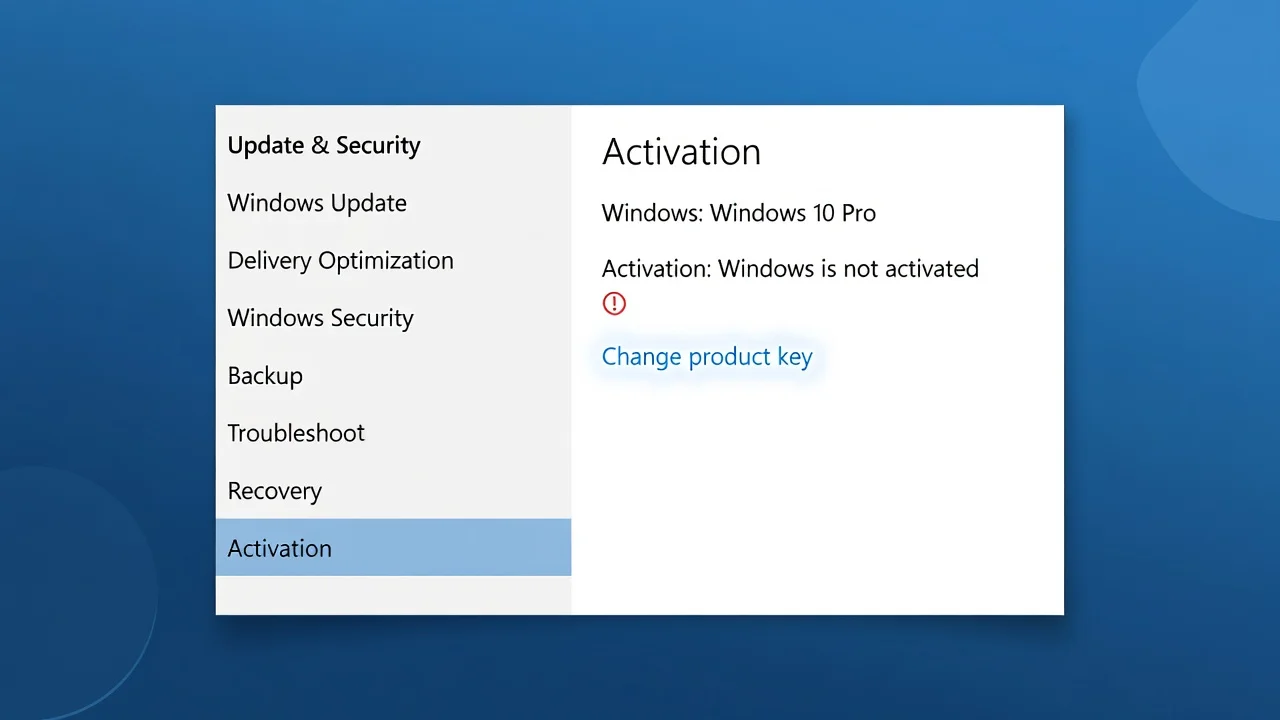Click the Update & Security sidebar heading
The height and width of the screenshot is (720, 1280).
coord(324,146)
